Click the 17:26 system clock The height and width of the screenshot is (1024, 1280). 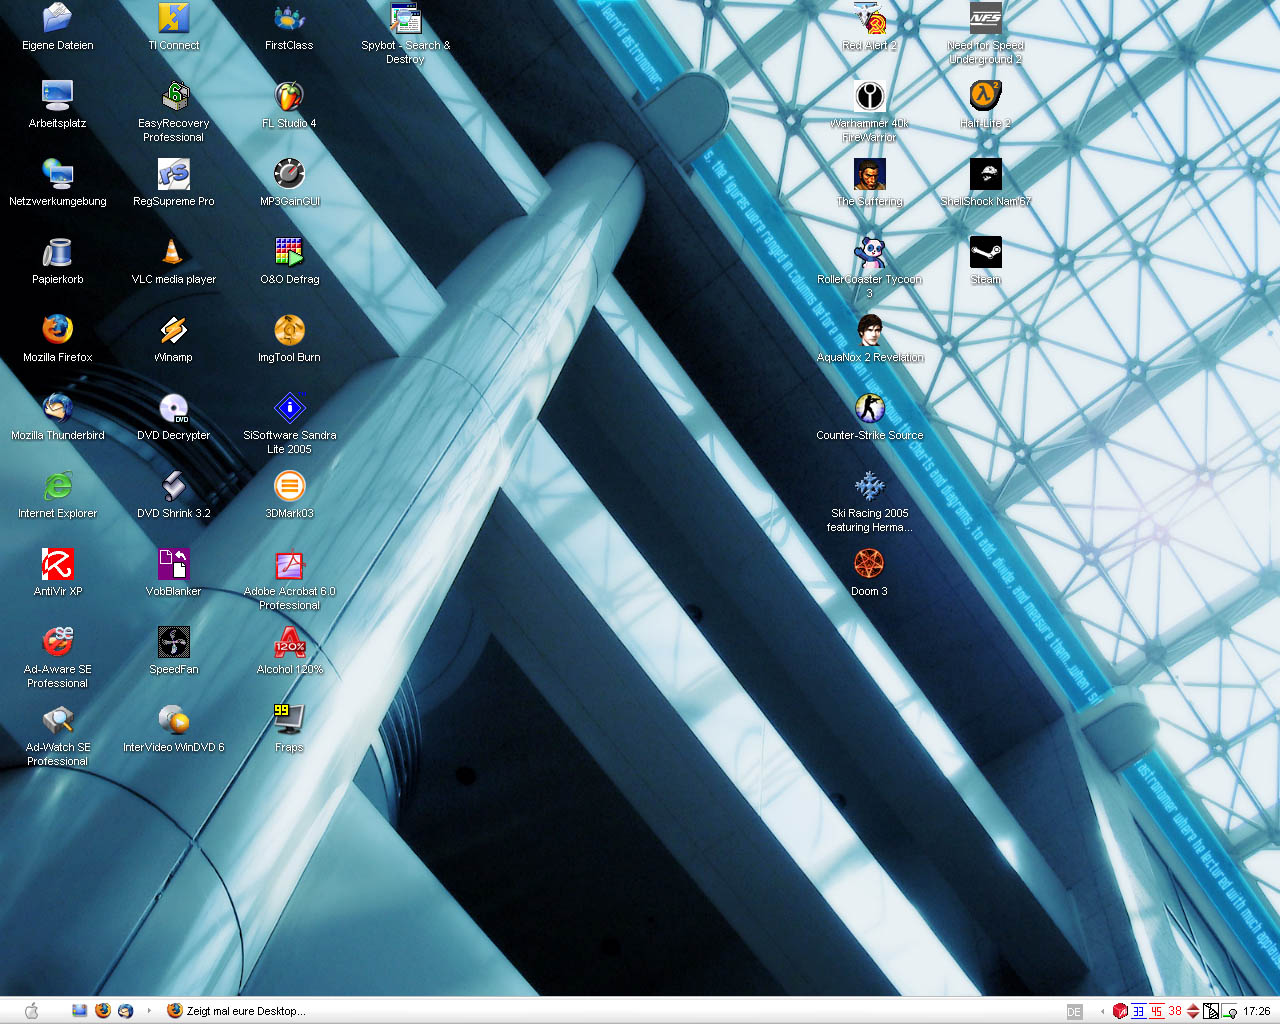click(1257, 1011)
